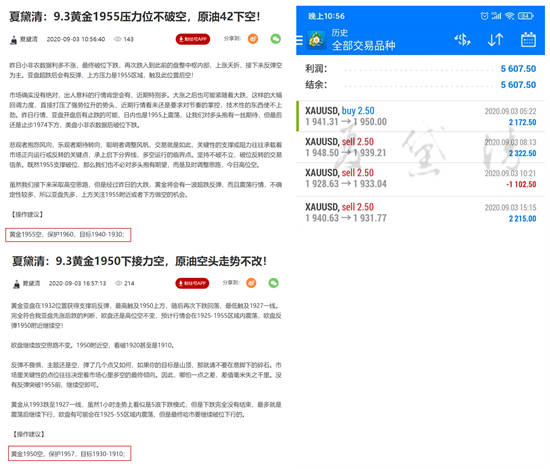The width and height of the screenshot is (550, 469).
Task: Click red APP download button in first article
Action: click(x=193, y=39)
